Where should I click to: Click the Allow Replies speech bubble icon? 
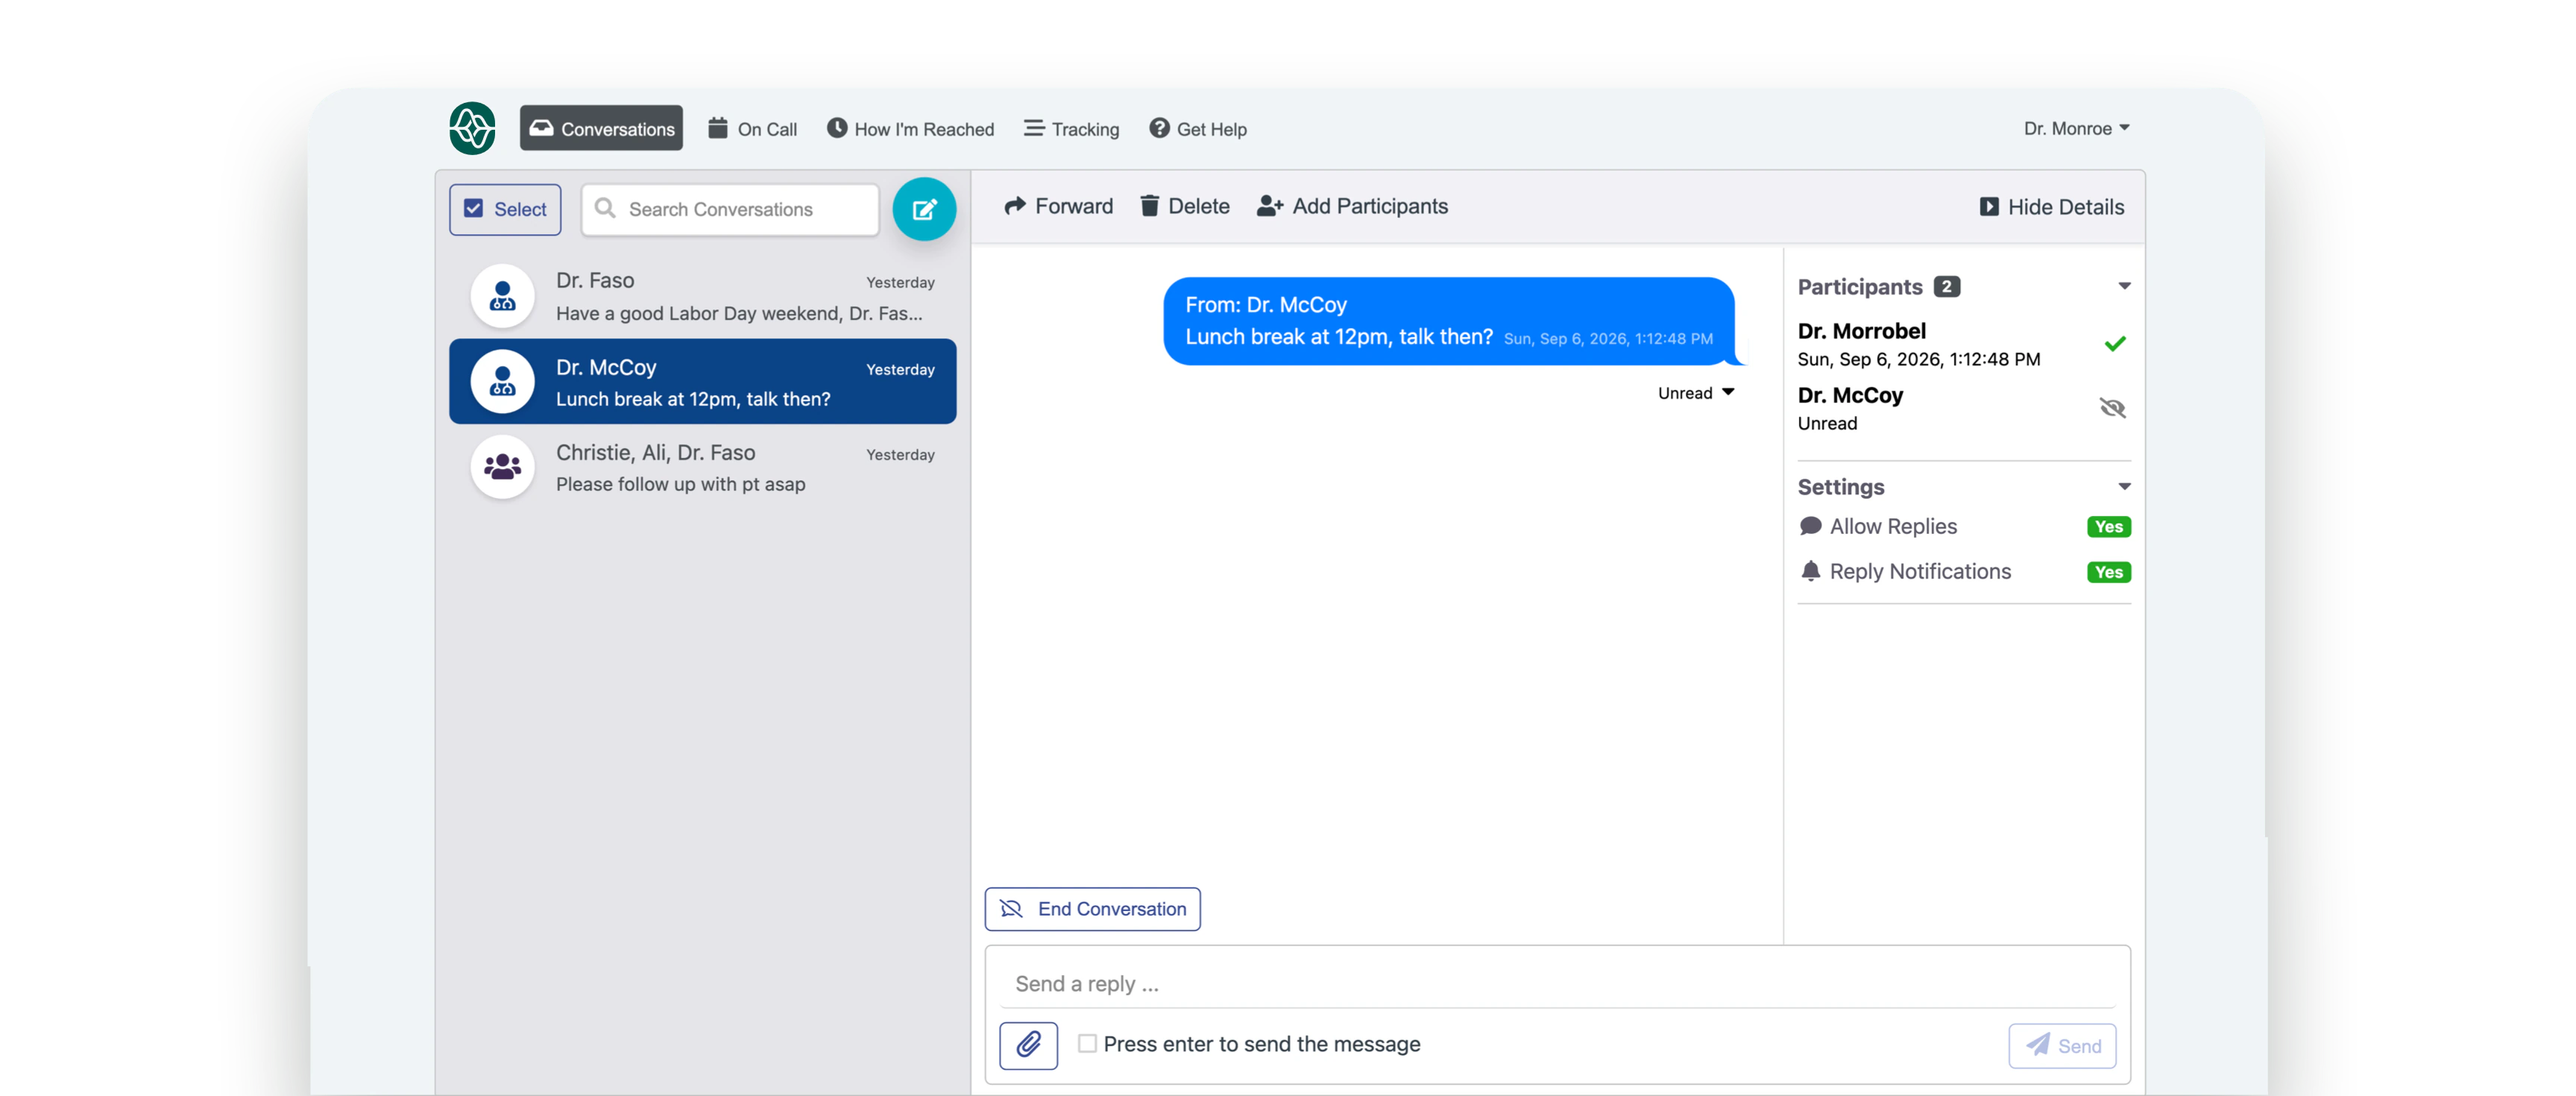1810,526
